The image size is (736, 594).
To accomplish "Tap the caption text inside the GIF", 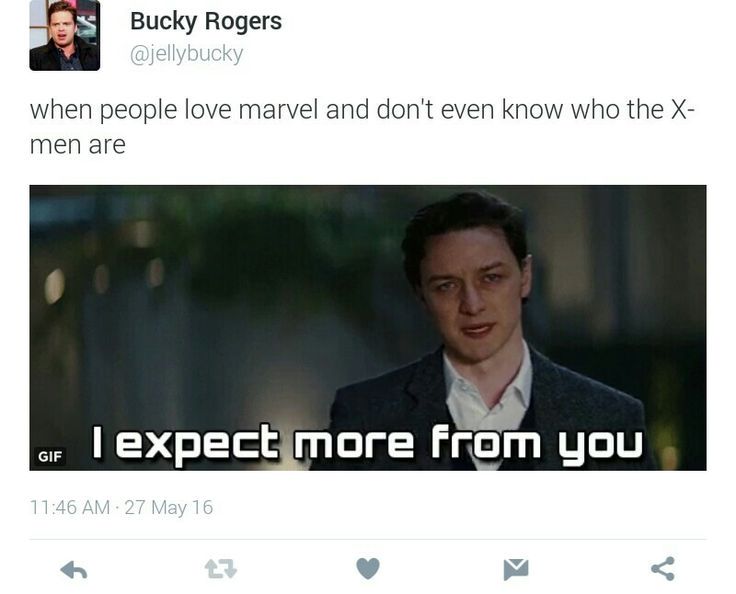I will click(x=367, y=443).
